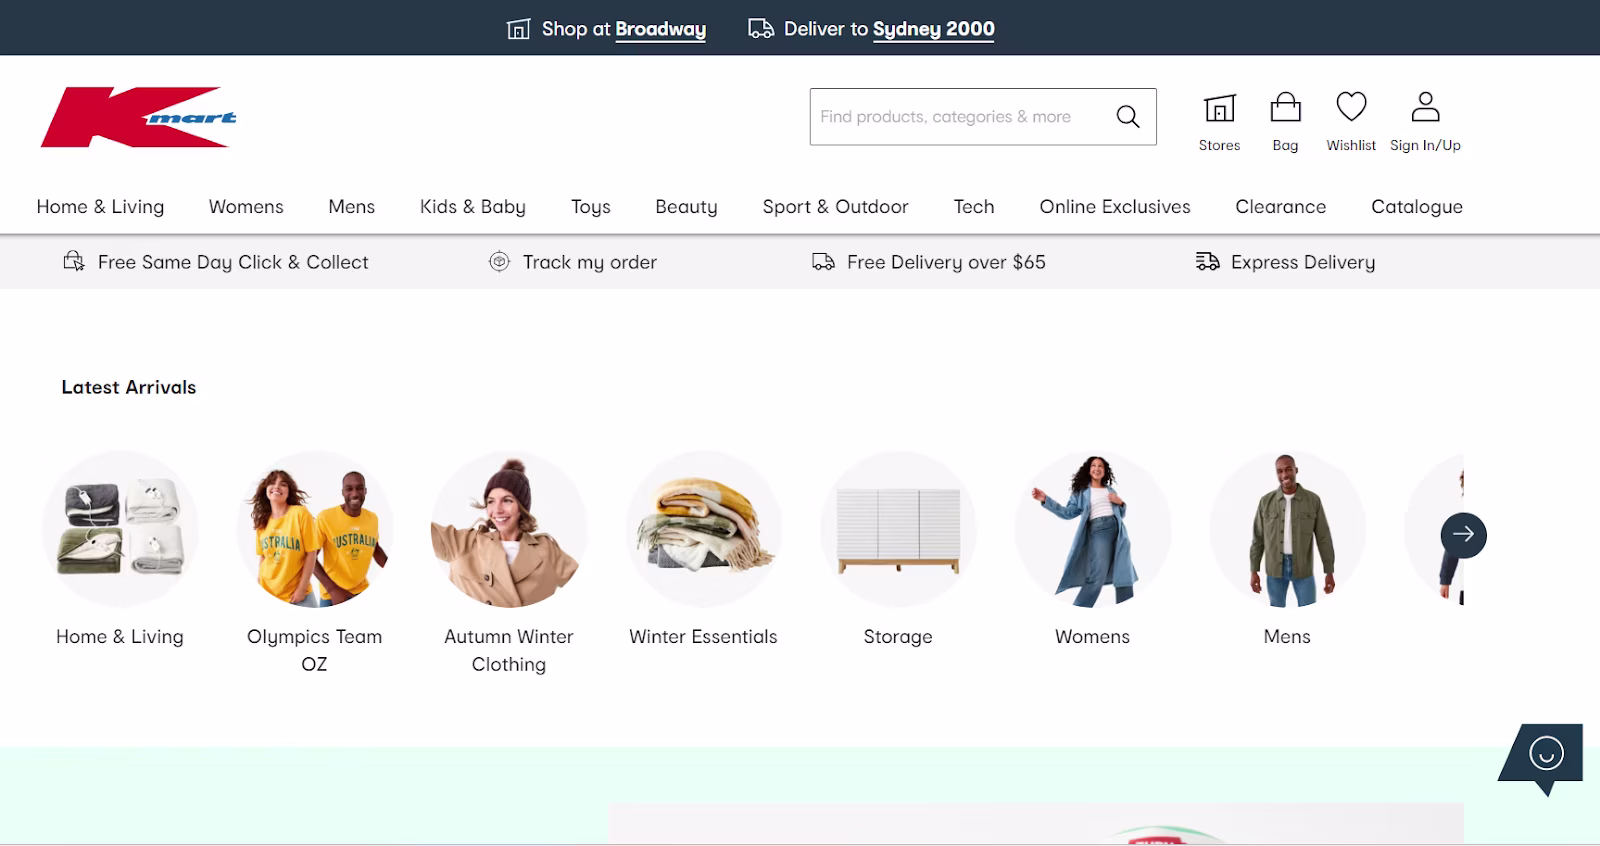Image resolution: width=1600 pixels, height=846 pixels.
Task: Open the Olympics Team OZ thumbnail
Action: pyautogui.click(x=315, y=529)
